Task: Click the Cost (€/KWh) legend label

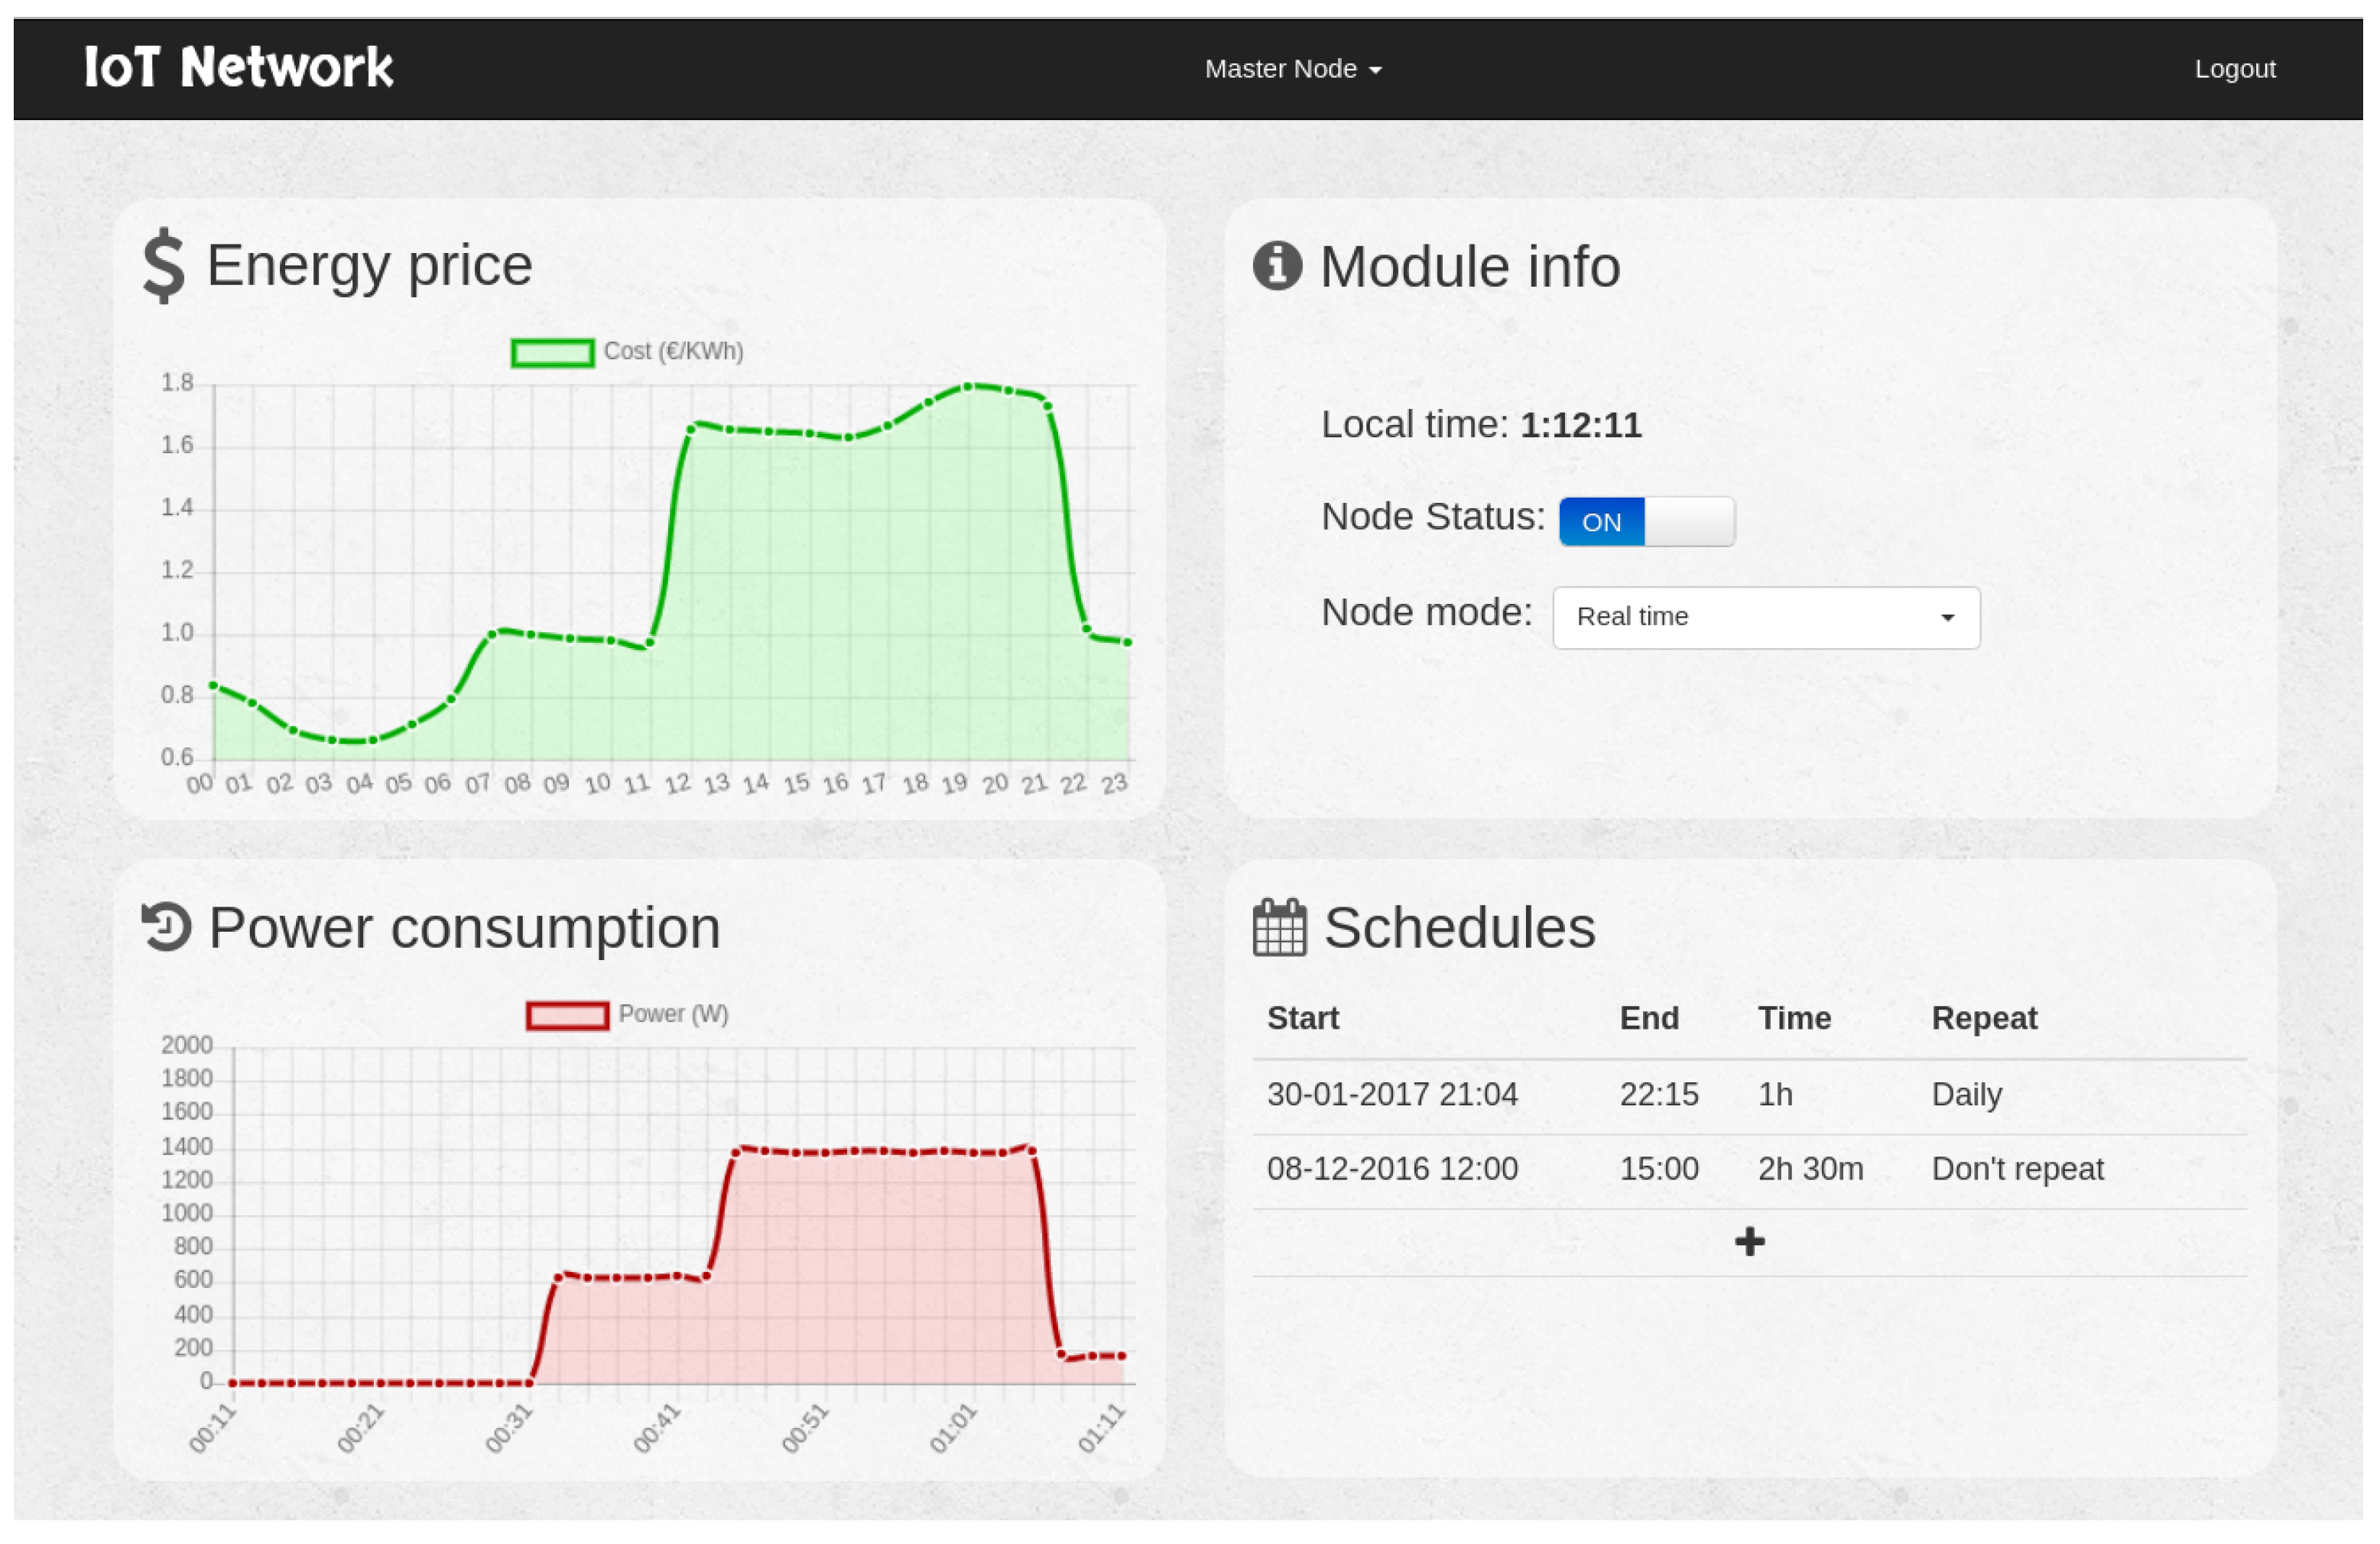Action: coord(673,352)
